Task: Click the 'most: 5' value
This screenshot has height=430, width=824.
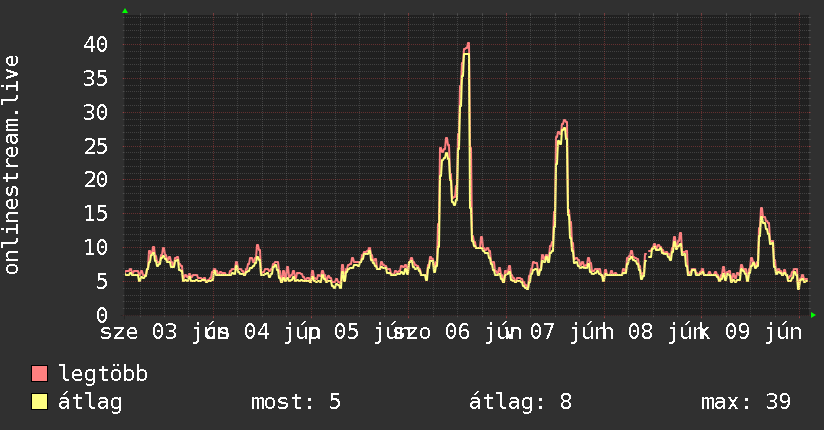Action: (296, 402)
